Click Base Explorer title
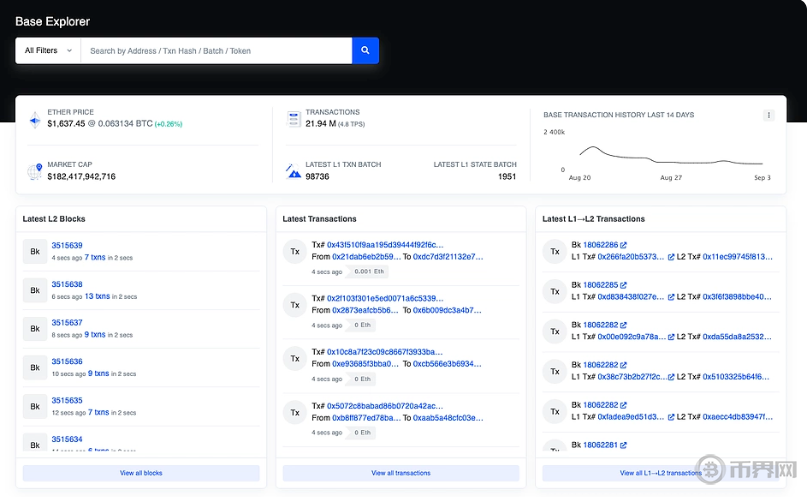Screen dimensions: 808x497 coord(52,21)
